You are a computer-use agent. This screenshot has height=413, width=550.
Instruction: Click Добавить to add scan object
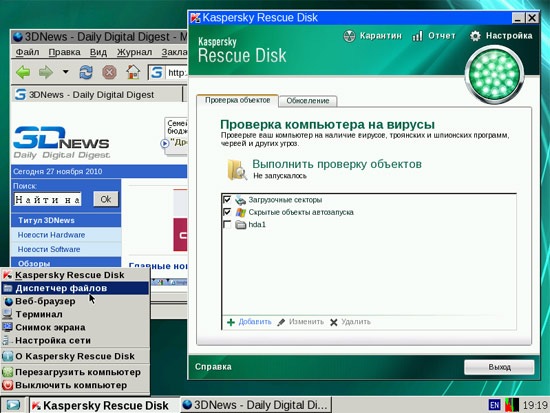click(249, 322)
